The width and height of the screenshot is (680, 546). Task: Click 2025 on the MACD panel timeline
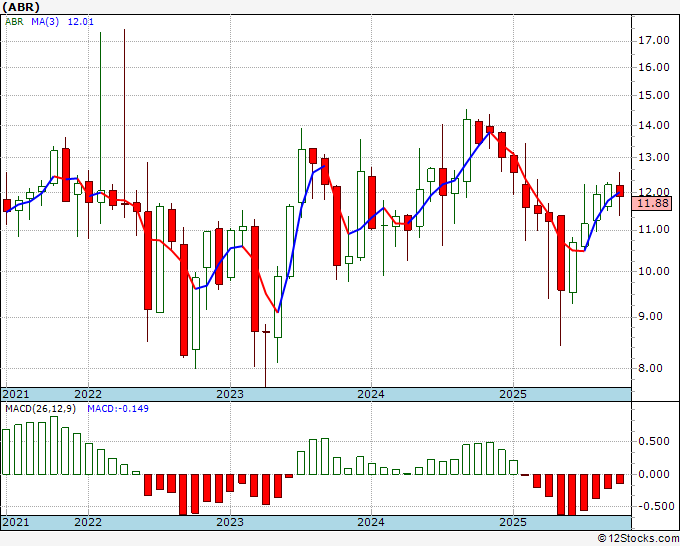pos(513,522)
